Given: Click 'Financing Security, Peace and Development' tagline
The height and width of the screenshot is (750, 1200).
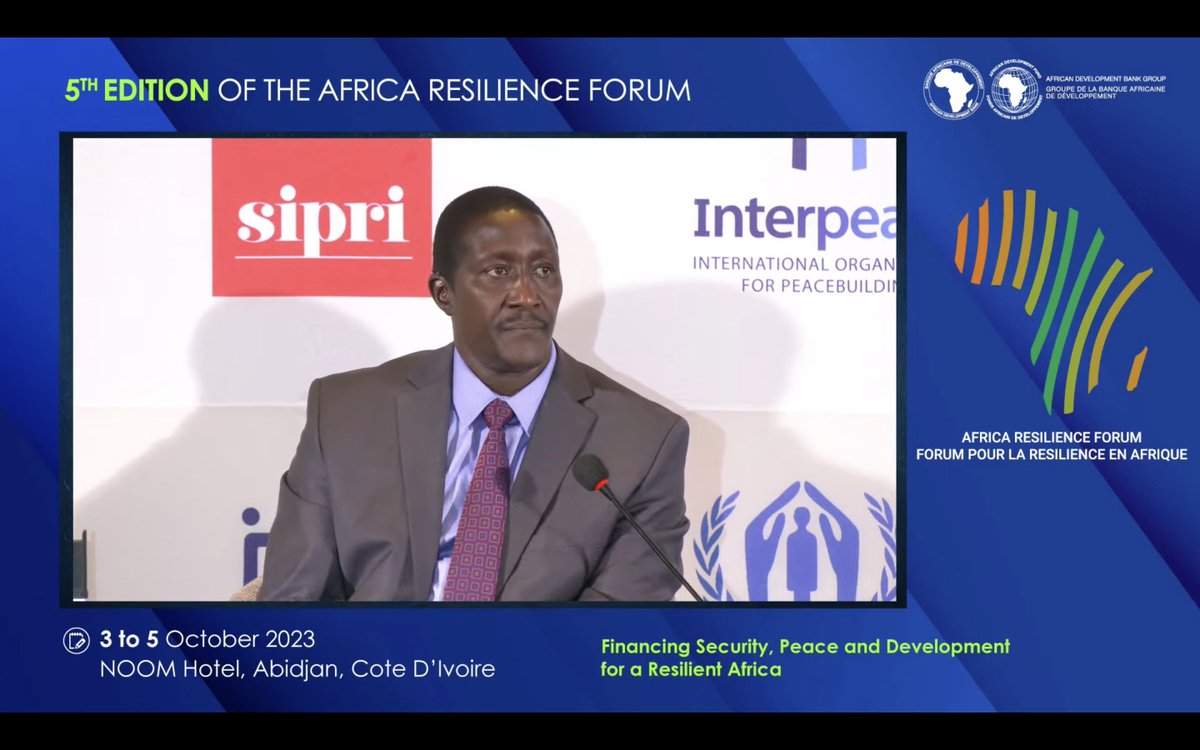Looking at the screenshot, I should click(x=805, y=646).
